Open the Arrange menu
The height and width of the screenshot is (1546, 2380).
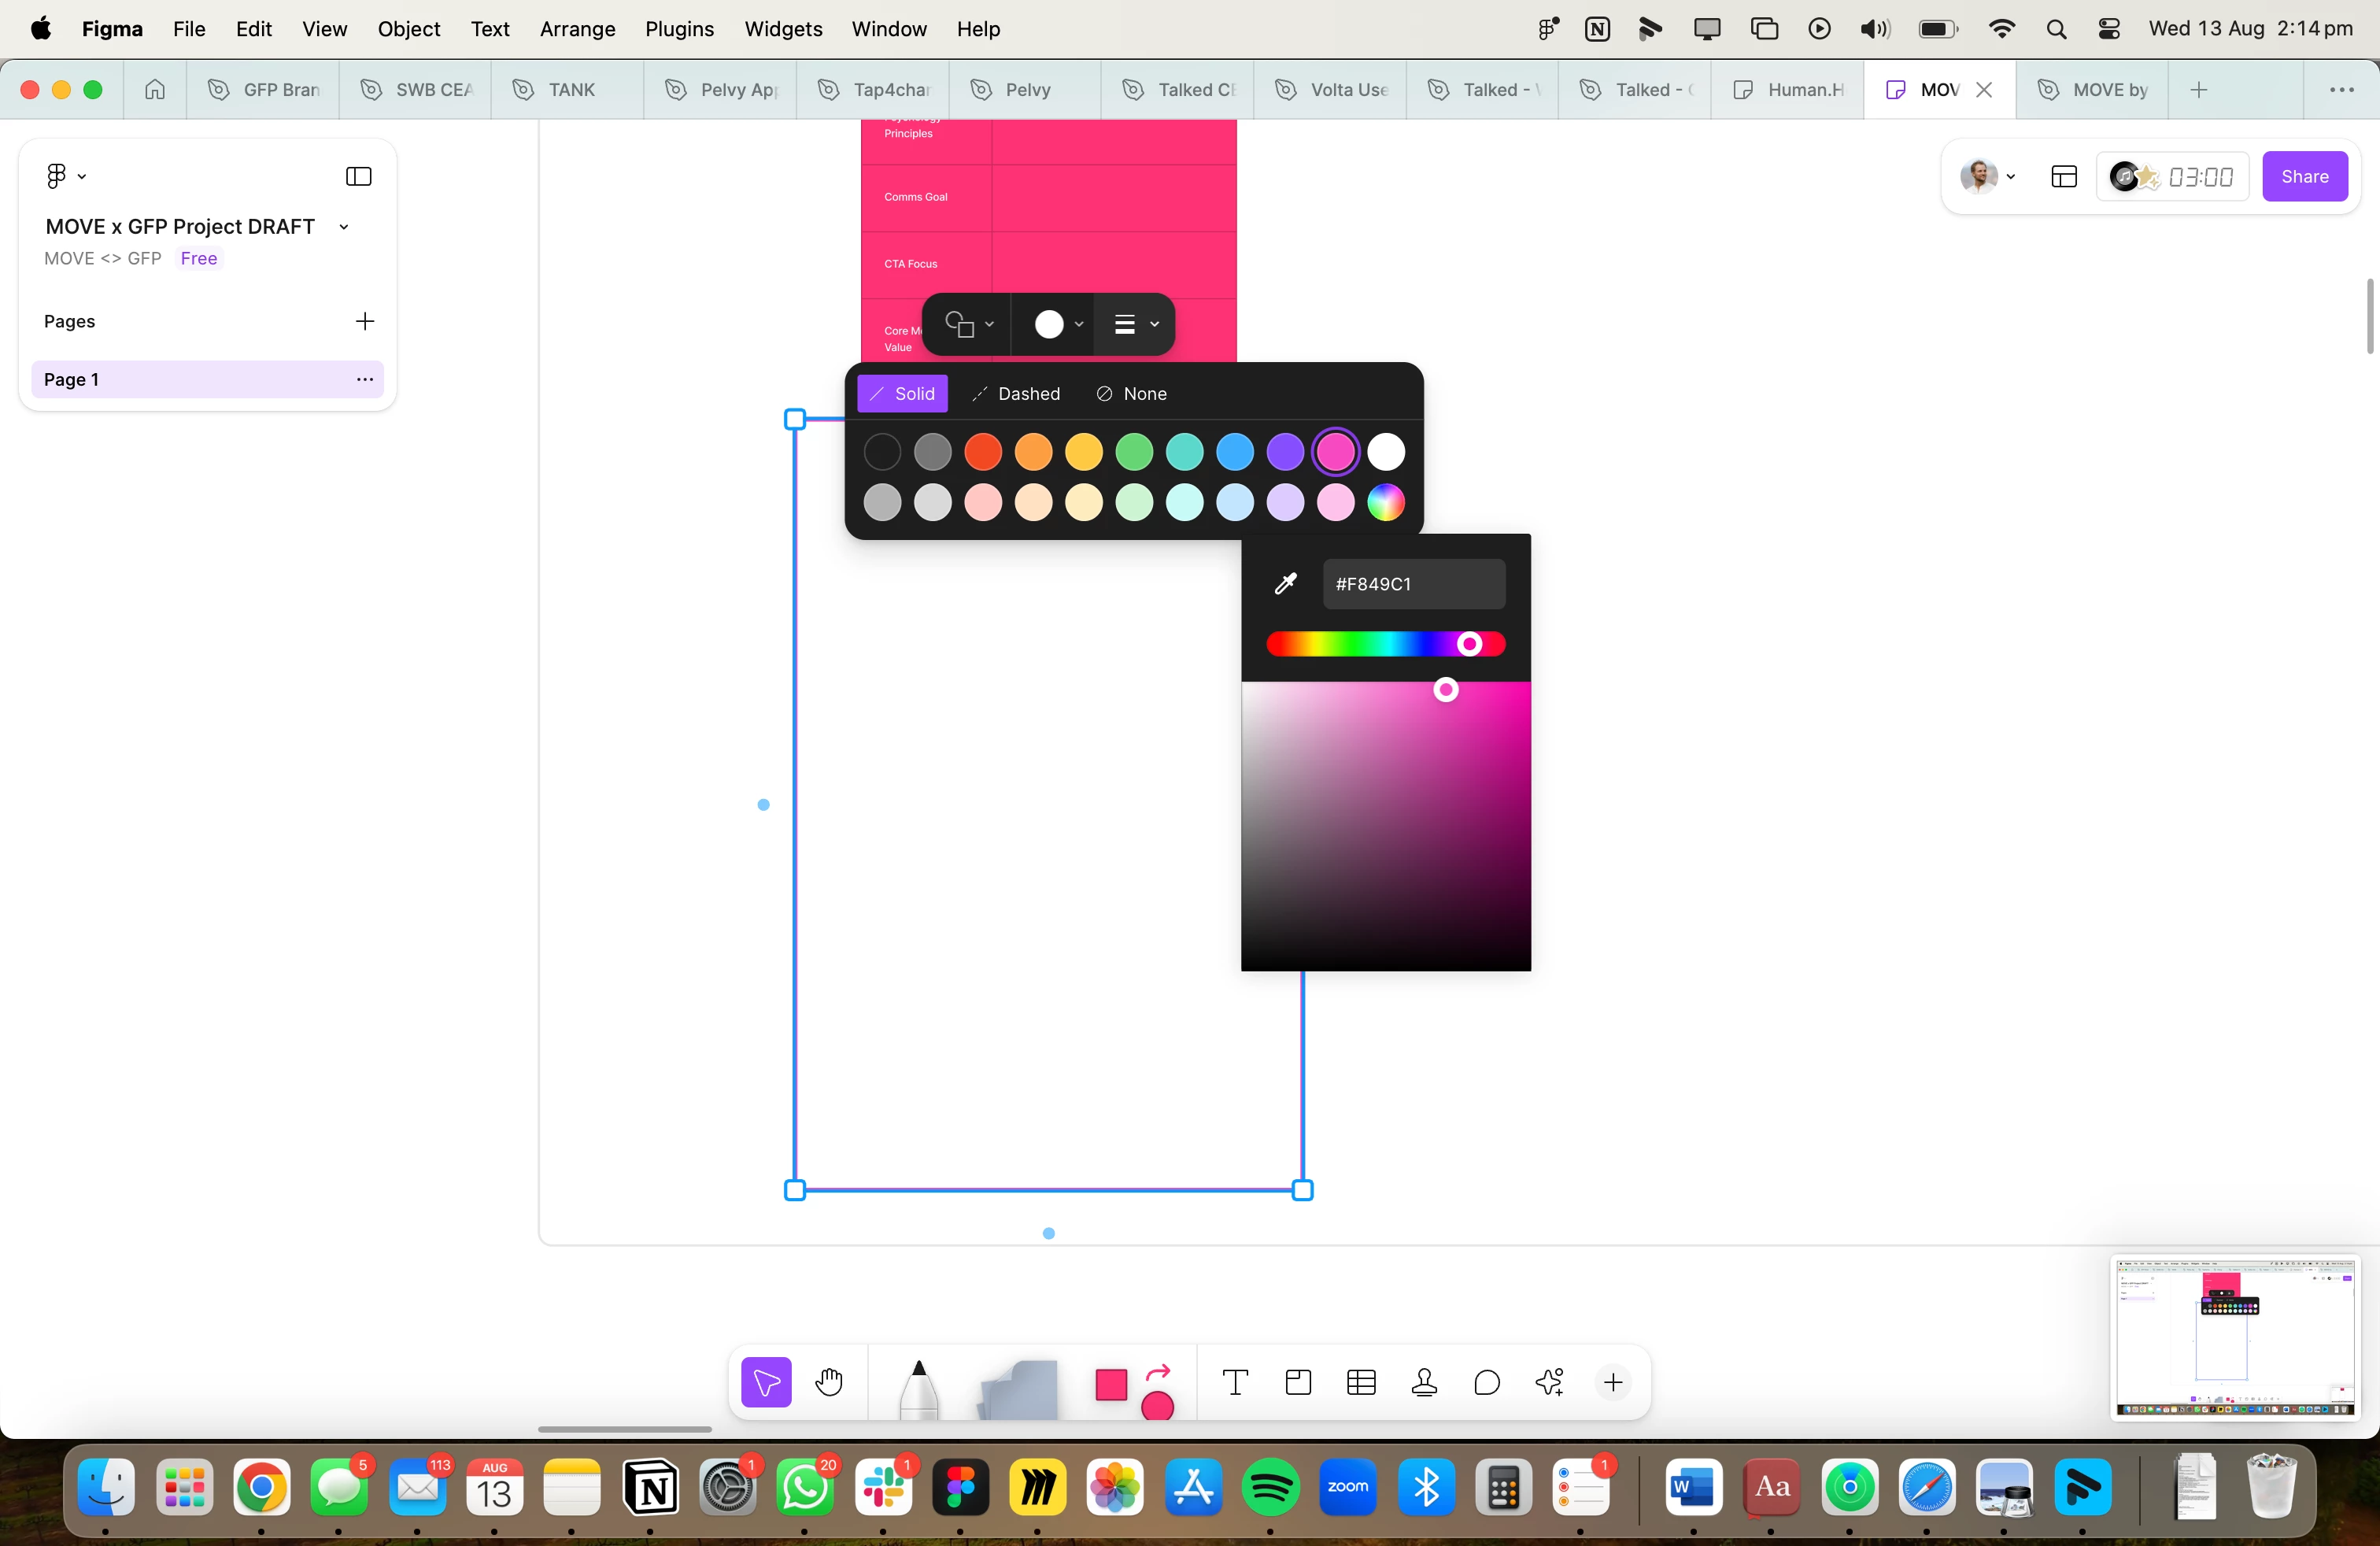click(x=577, y=29)
